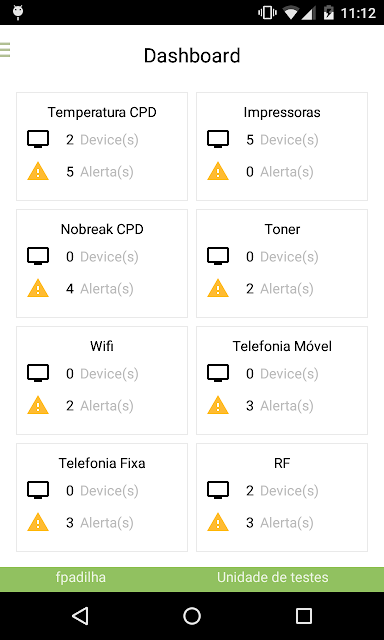Image resolution: width=384 pixels, height=640 pixels.
Task: Open the hamburger menu icon
Action: point(5,50)
